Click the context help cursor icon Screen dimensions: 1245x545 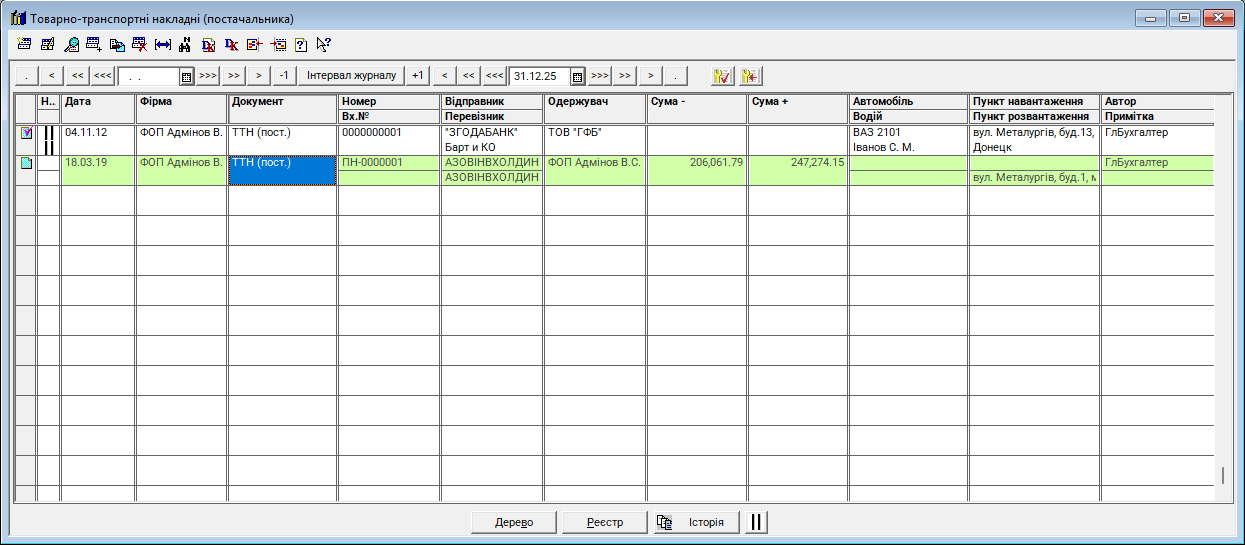click(x=323, y=44)
